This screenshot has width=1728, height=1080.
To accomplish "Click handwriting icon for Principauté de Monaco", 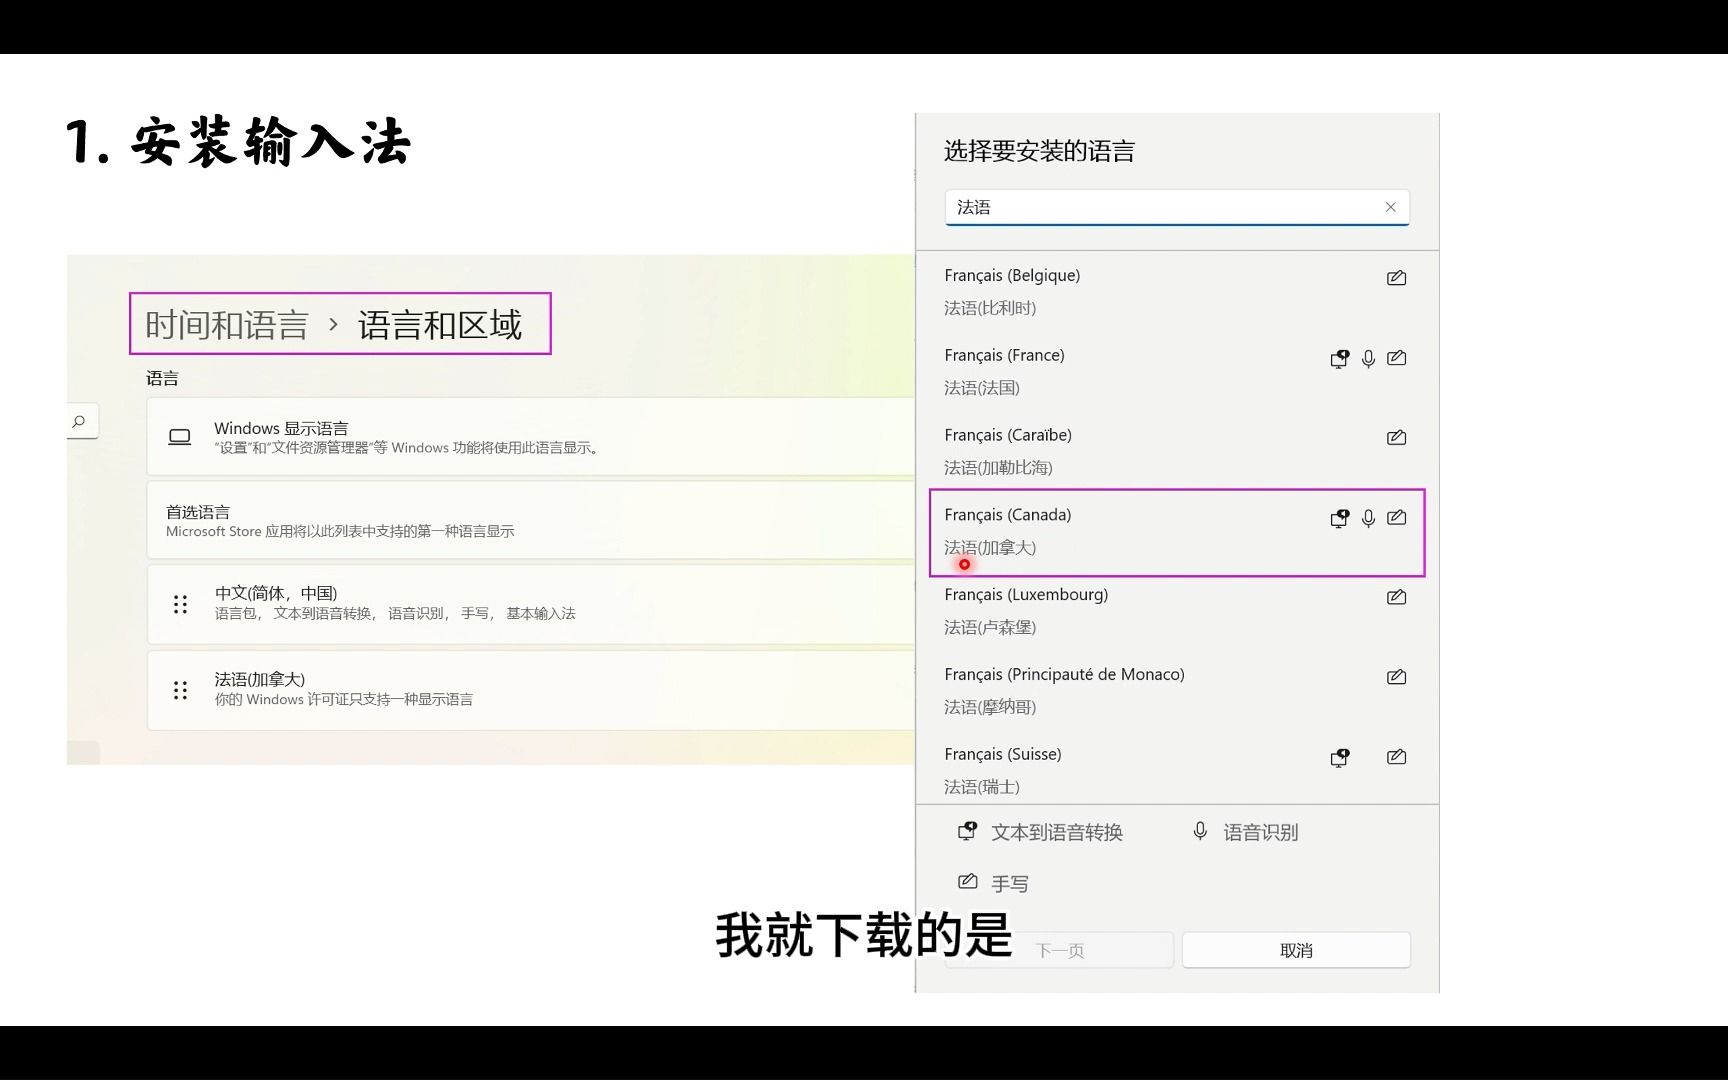I will [1397, 678].
